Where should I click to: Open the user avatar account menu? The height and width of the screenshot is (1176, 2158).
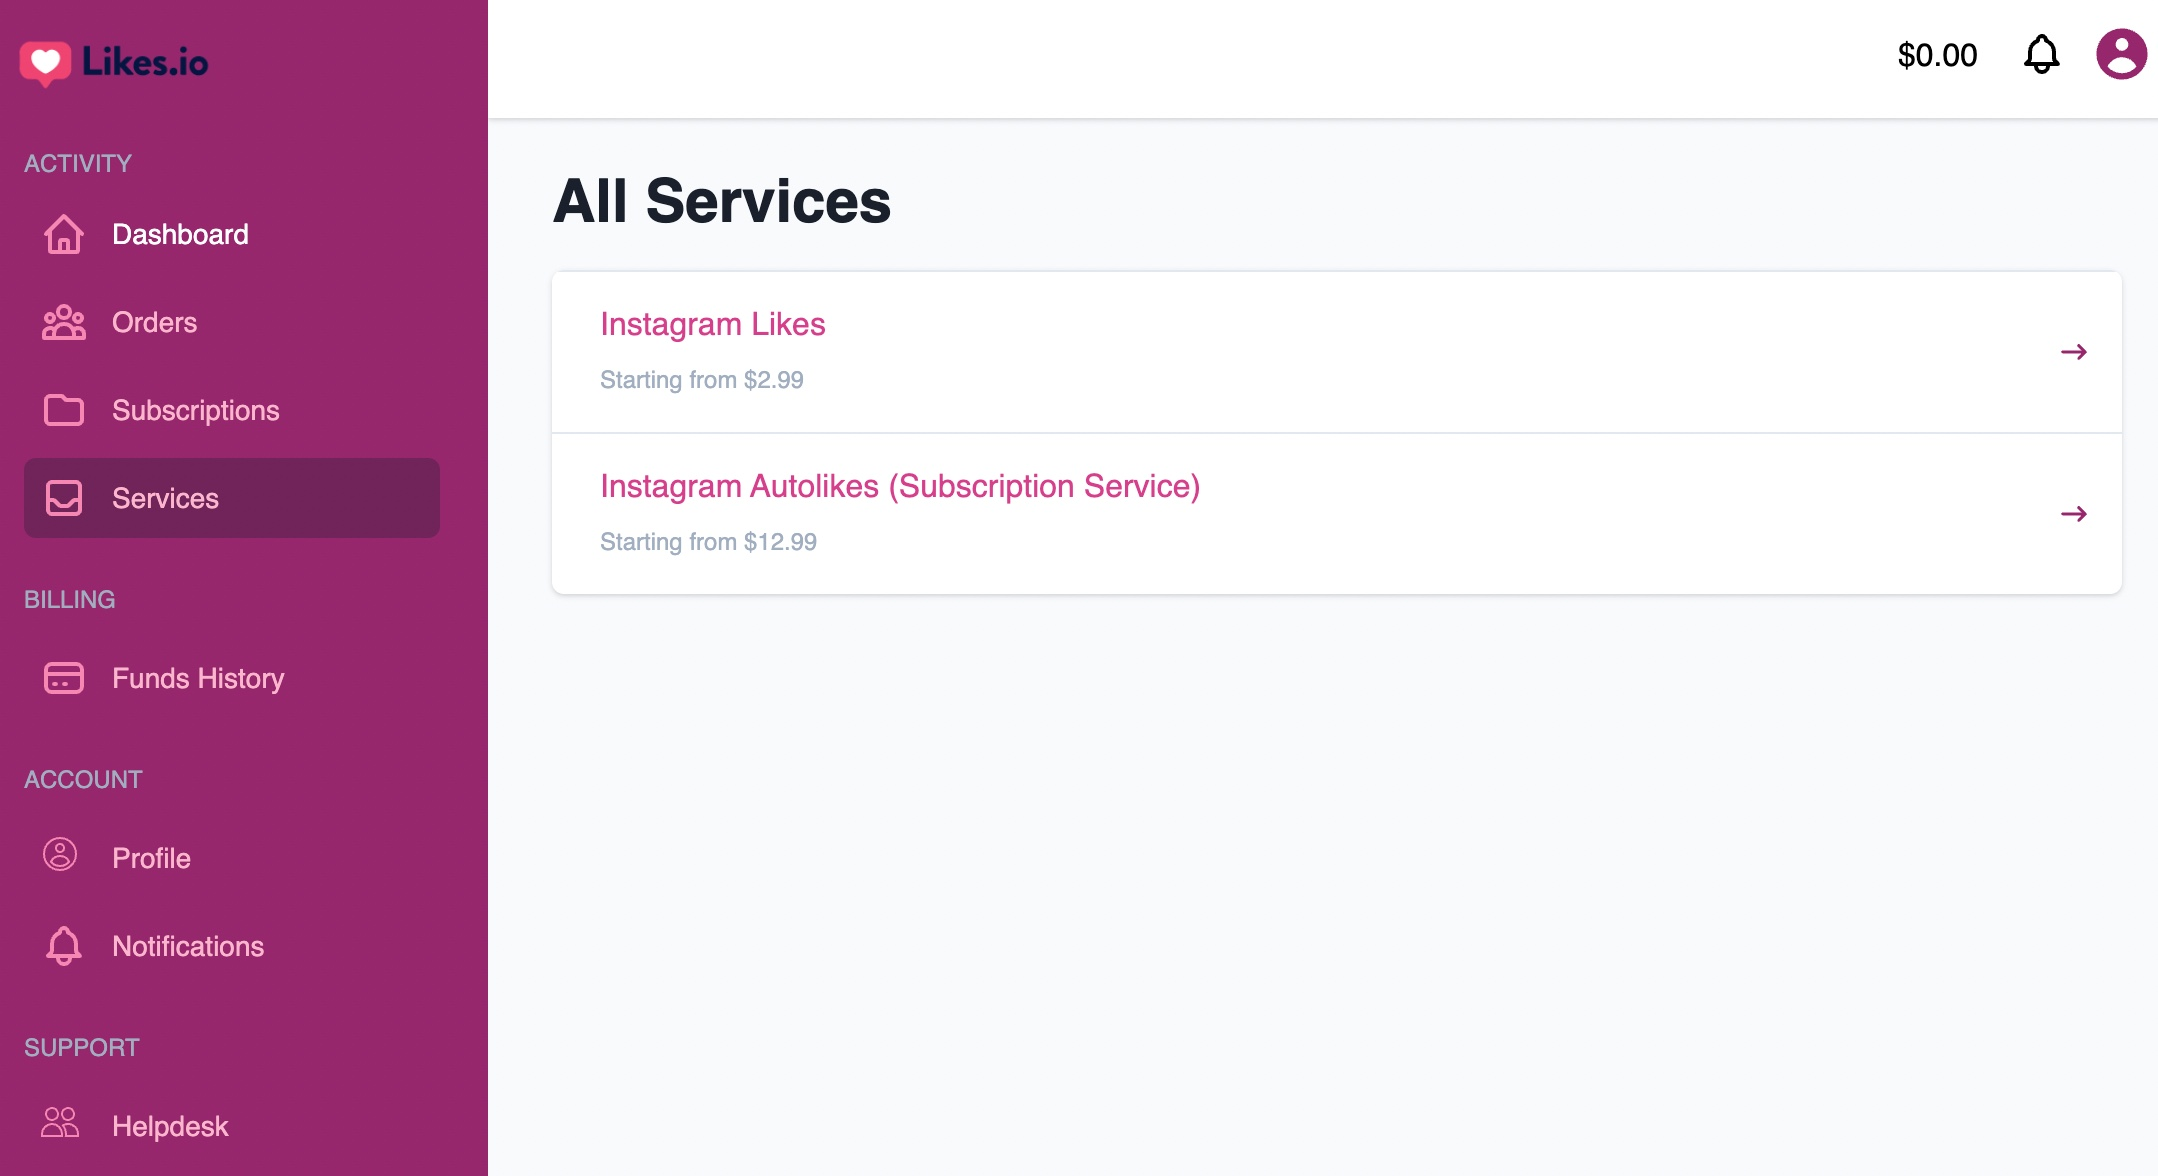(x=2121, y=54)
